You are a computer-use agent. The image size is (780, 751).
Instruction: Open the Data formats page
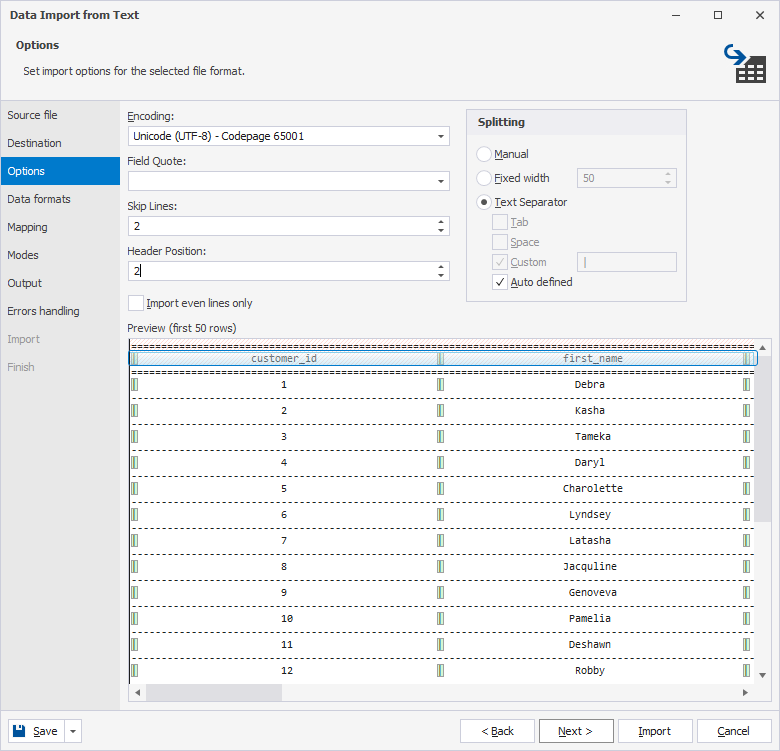click(60, 199)
